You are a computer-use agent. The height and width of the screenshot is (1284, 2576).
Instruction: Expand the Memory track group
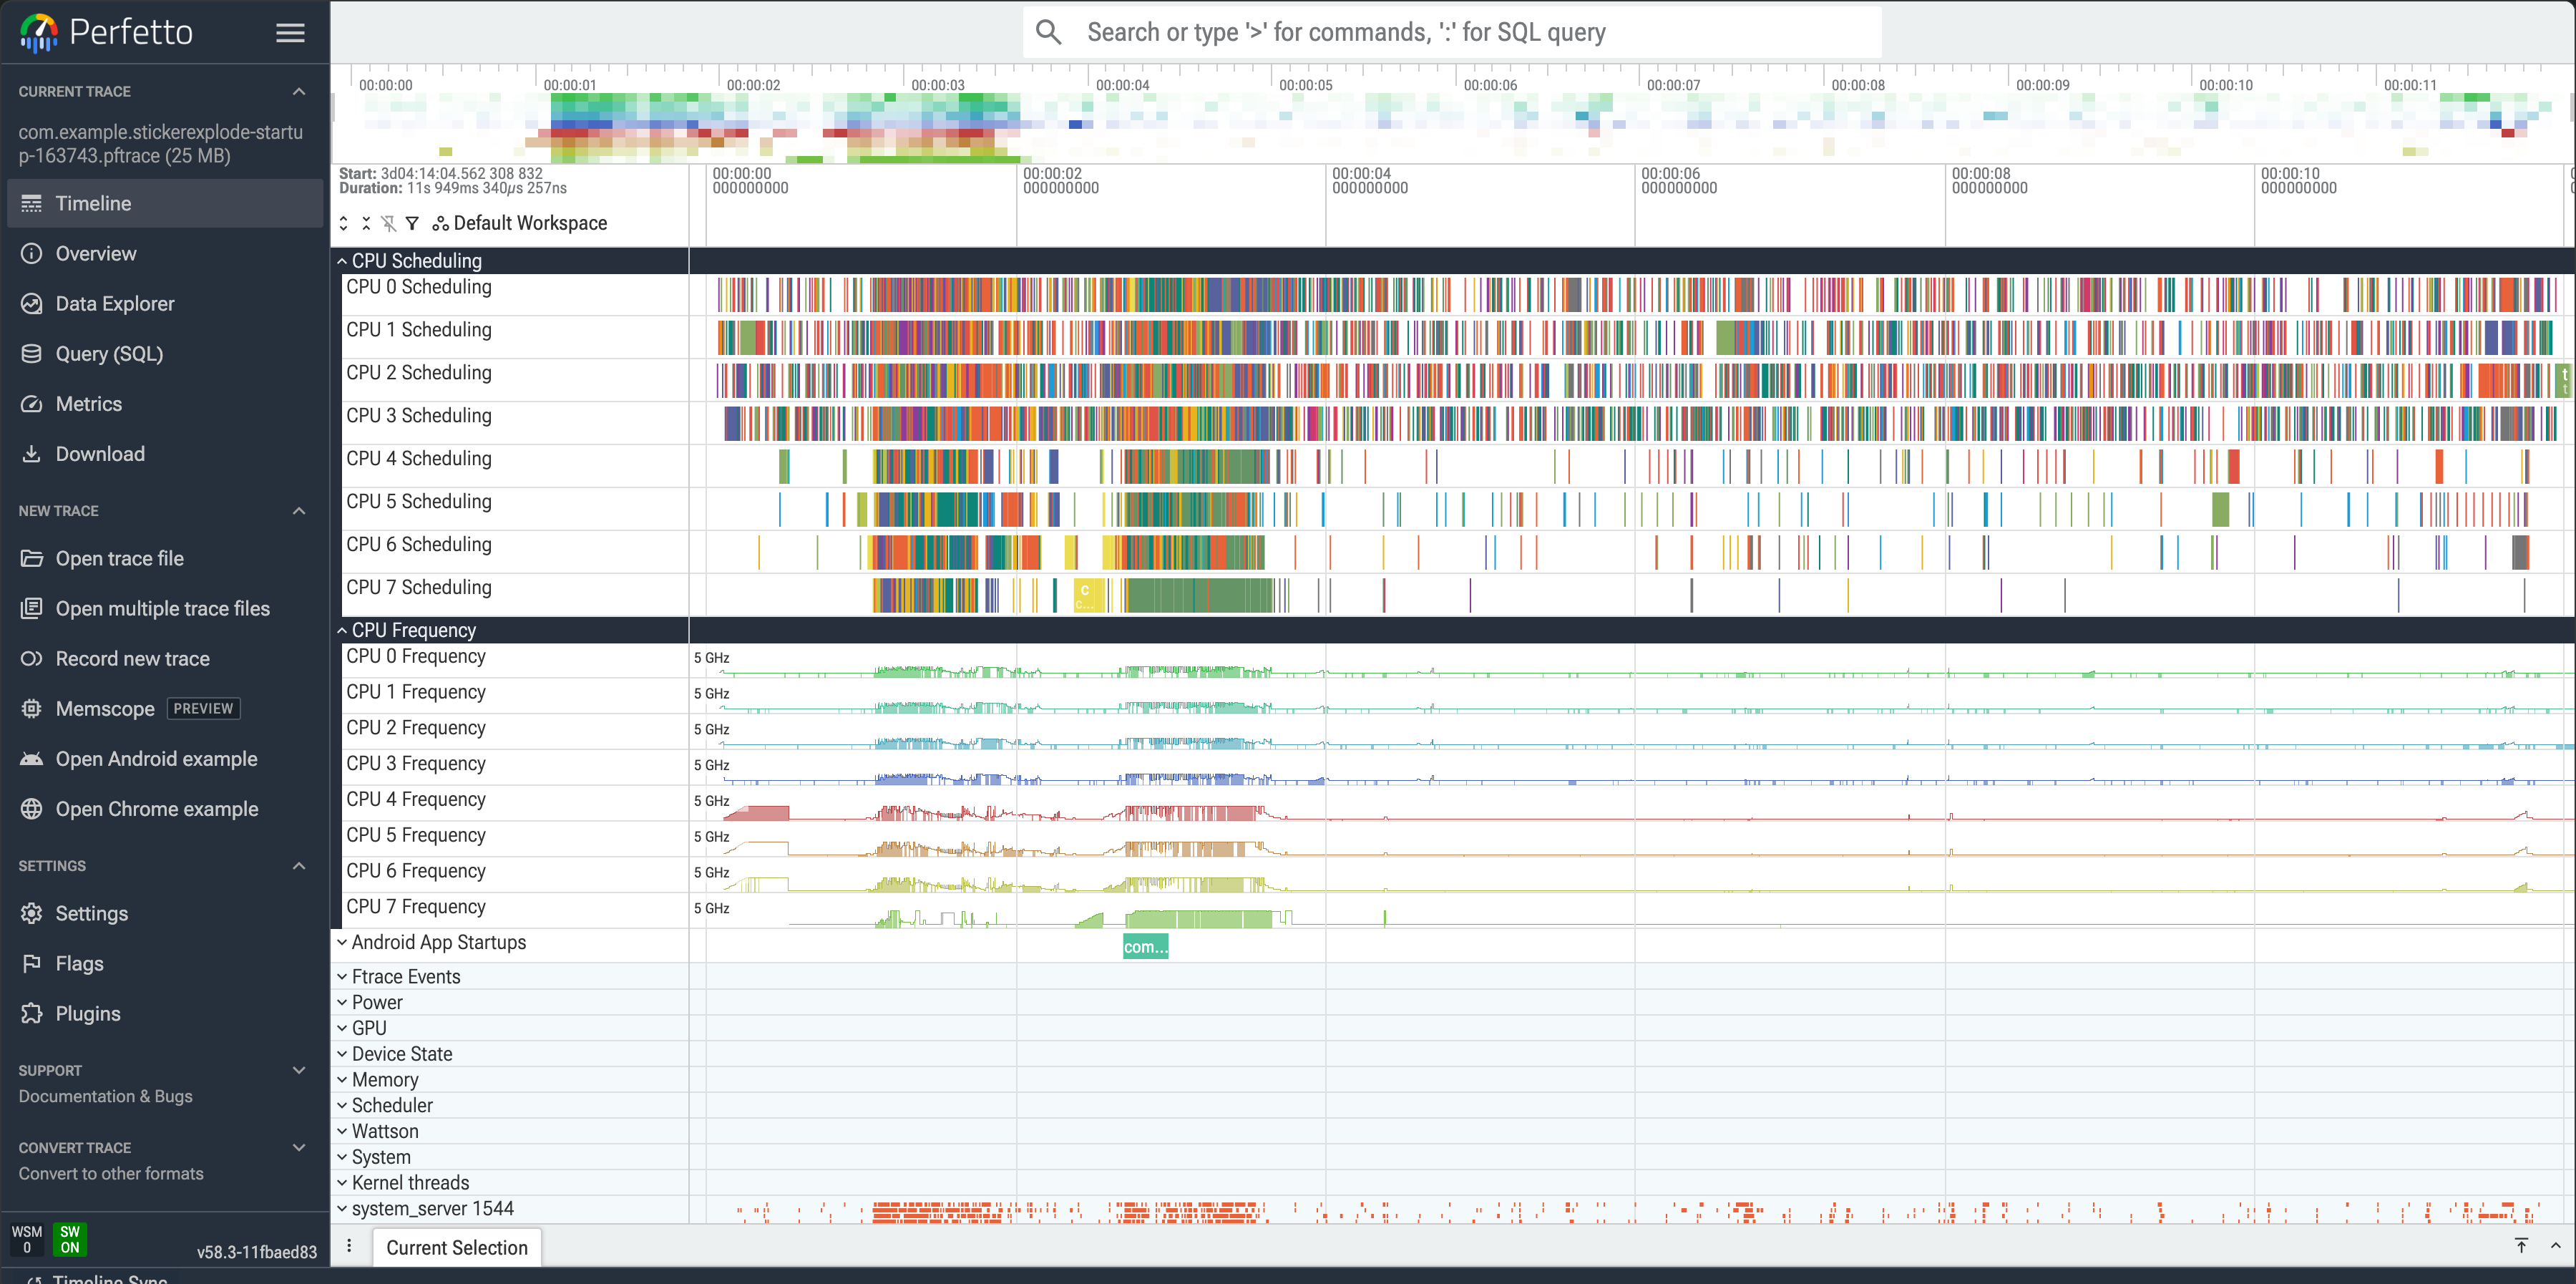tap(342, 1080)
